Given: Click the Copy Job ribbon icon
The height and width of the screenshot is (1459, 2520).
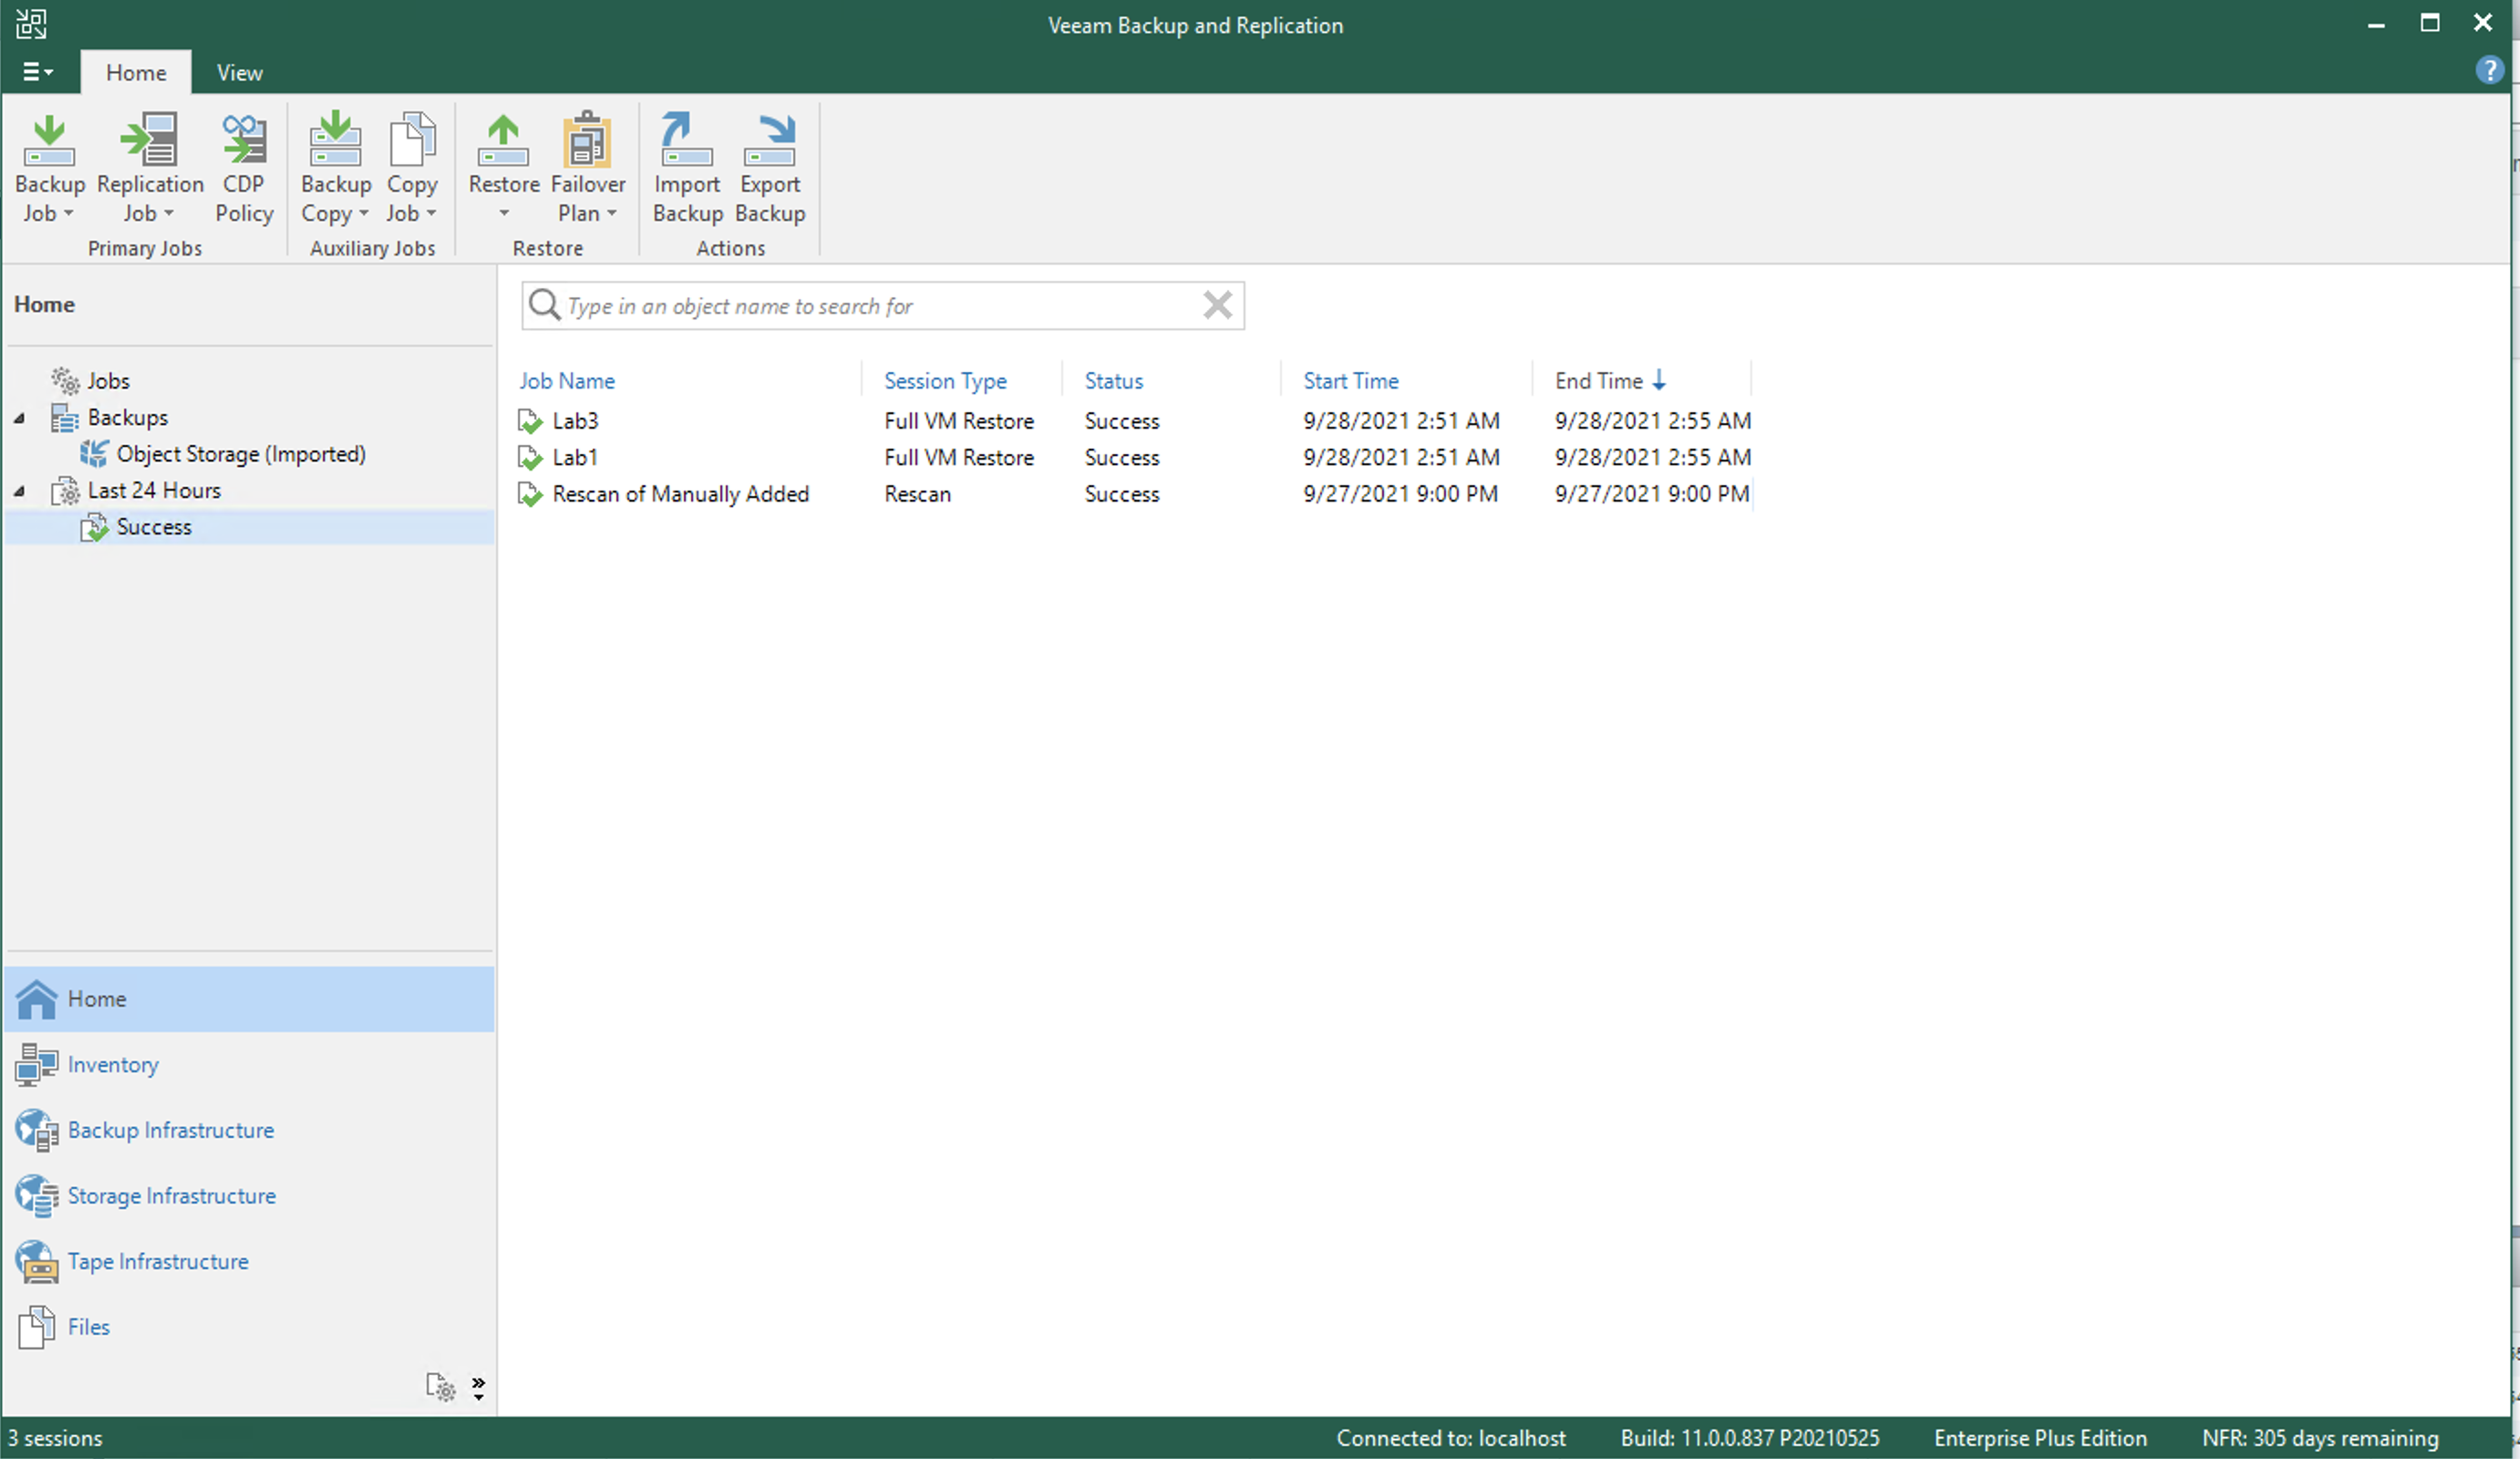Looking at the screenshot, I should [x=412, y=139].
